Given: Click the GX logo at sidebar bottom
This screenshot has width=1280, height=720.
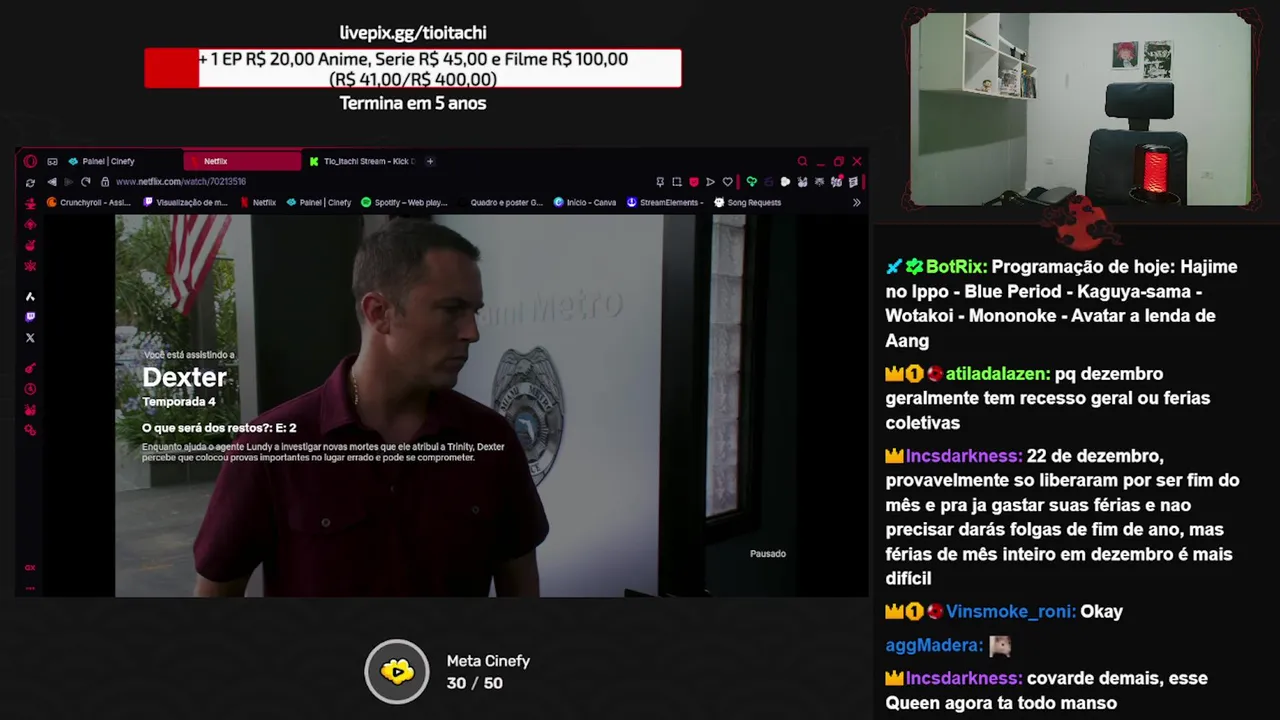Looking at the screenshot, I should click(x=30, y=567).
